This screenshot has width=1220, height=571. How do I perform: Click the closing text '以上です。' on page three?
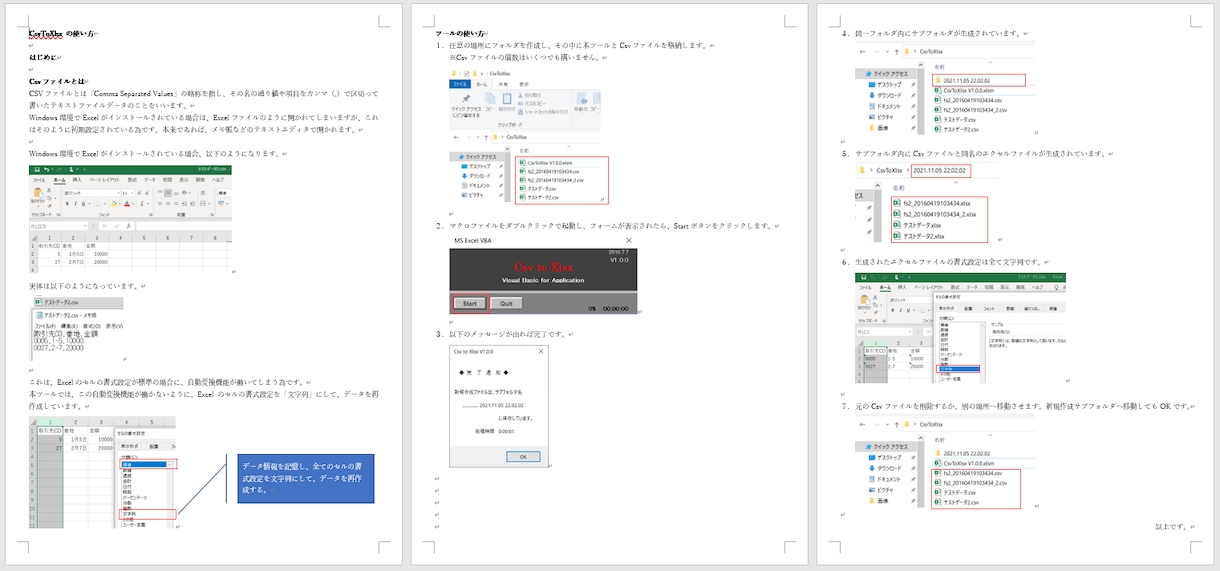1172,526
